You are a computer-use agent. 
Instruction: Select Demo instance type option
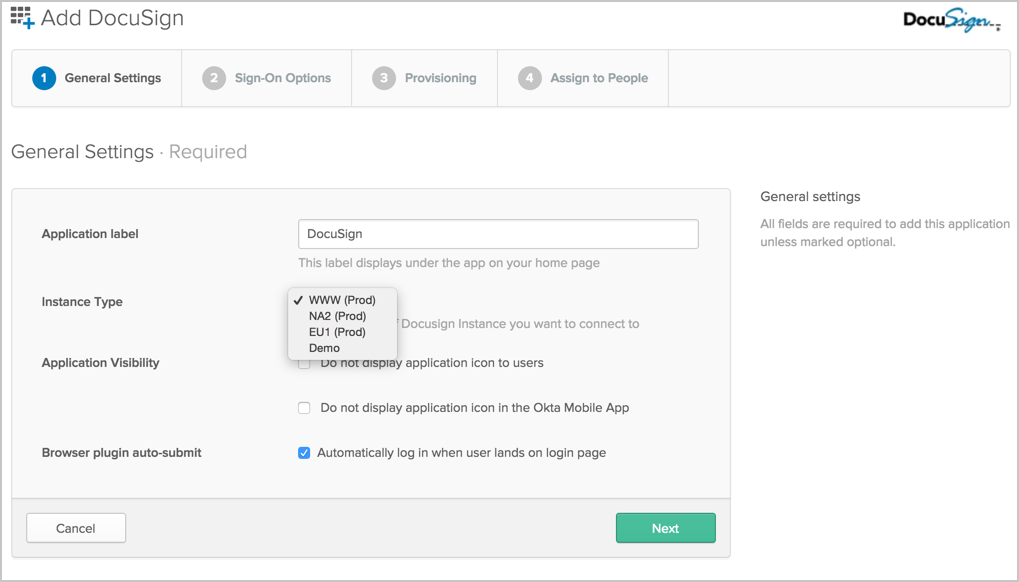(324, 348)
